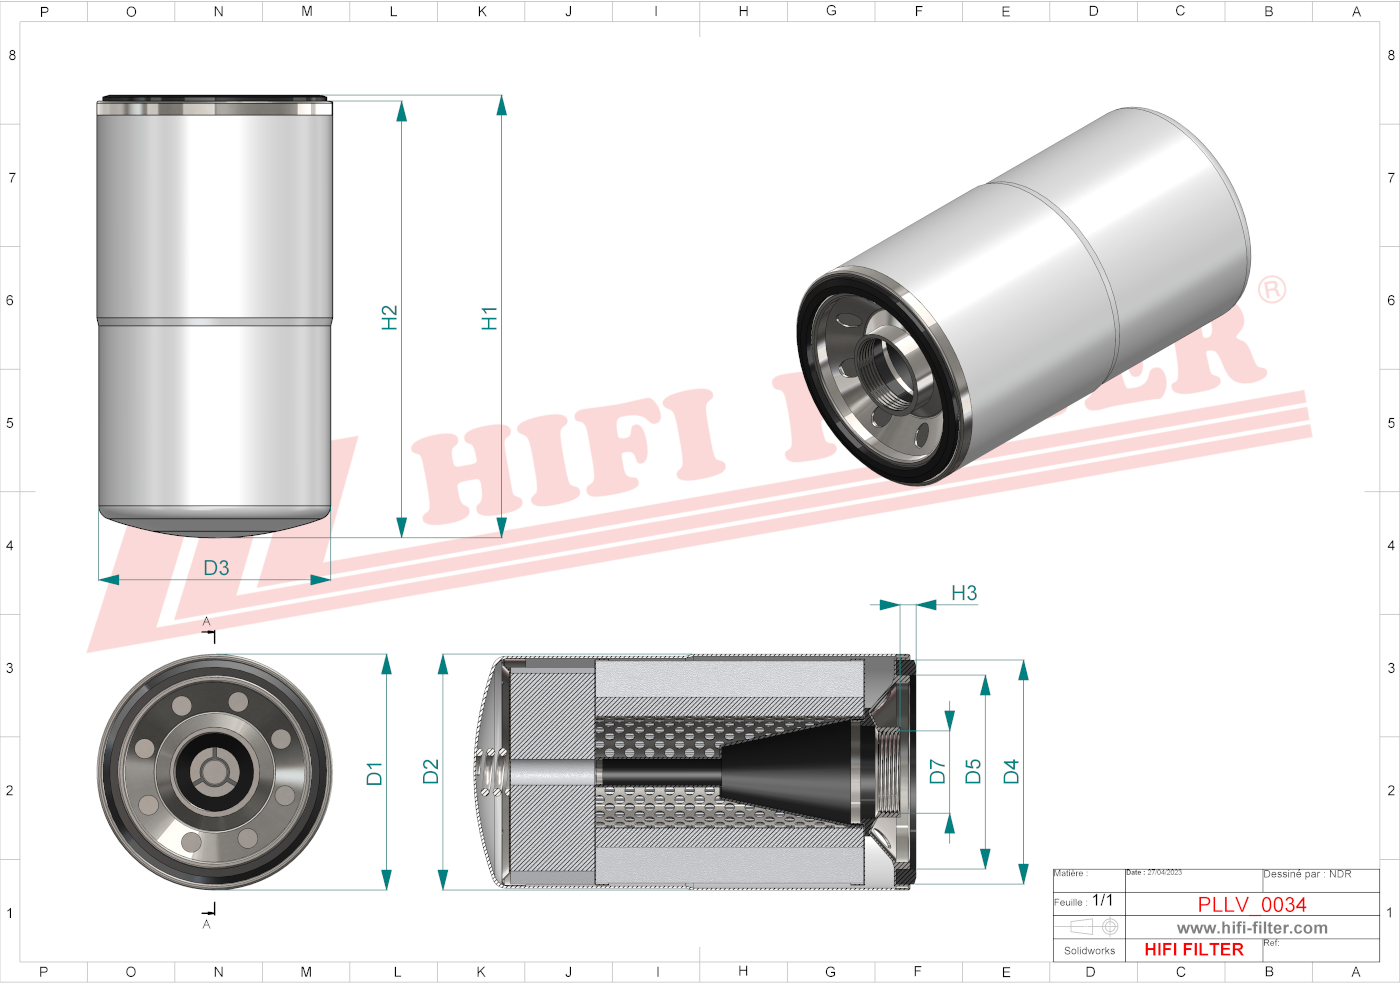Click the 'Dessiné par : NDR' field
The width and height of the screenshot is (1400, 983).
[x=1306, y=874]
